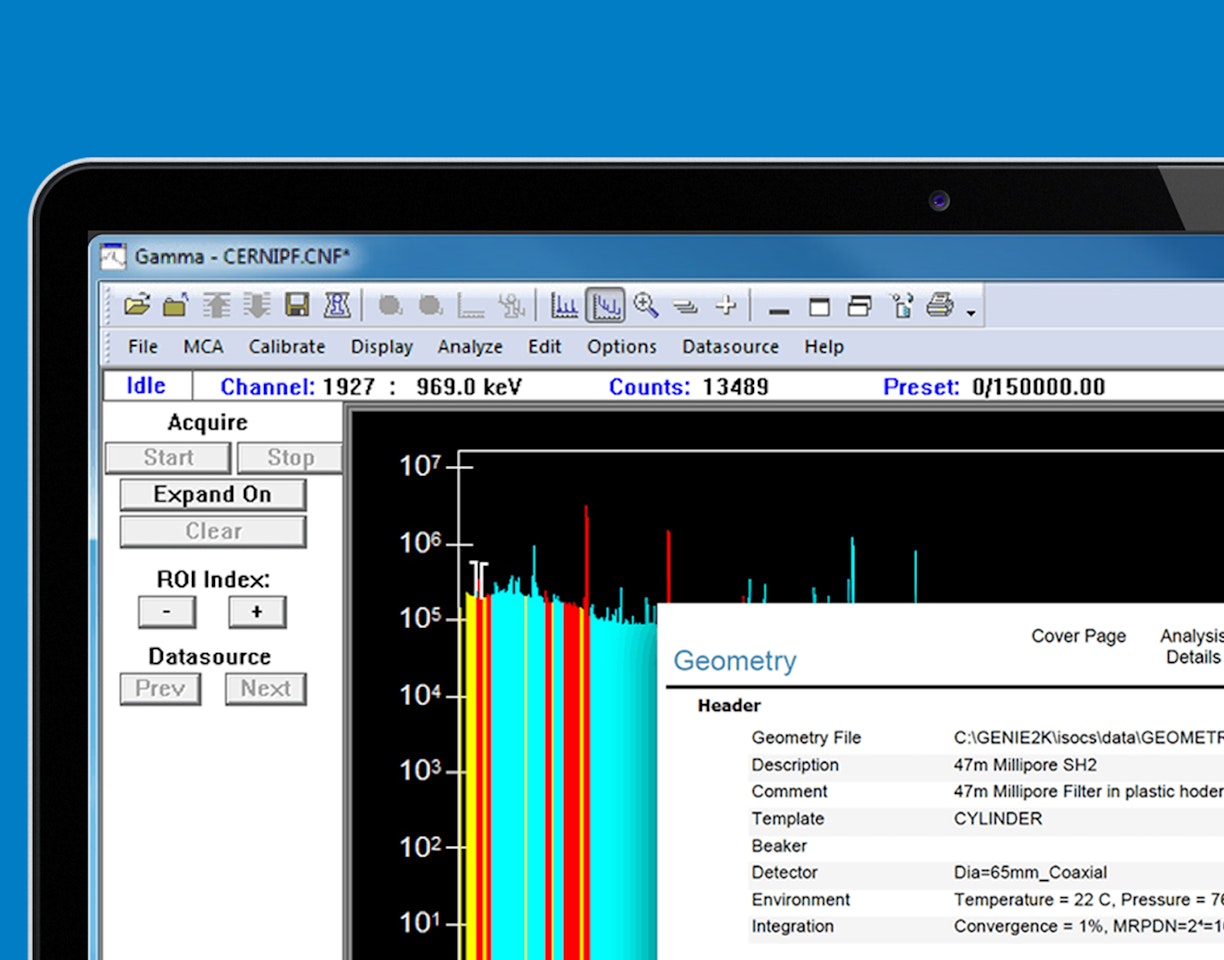
Task: Click the Acquire Start button
Action: (168, 458)
